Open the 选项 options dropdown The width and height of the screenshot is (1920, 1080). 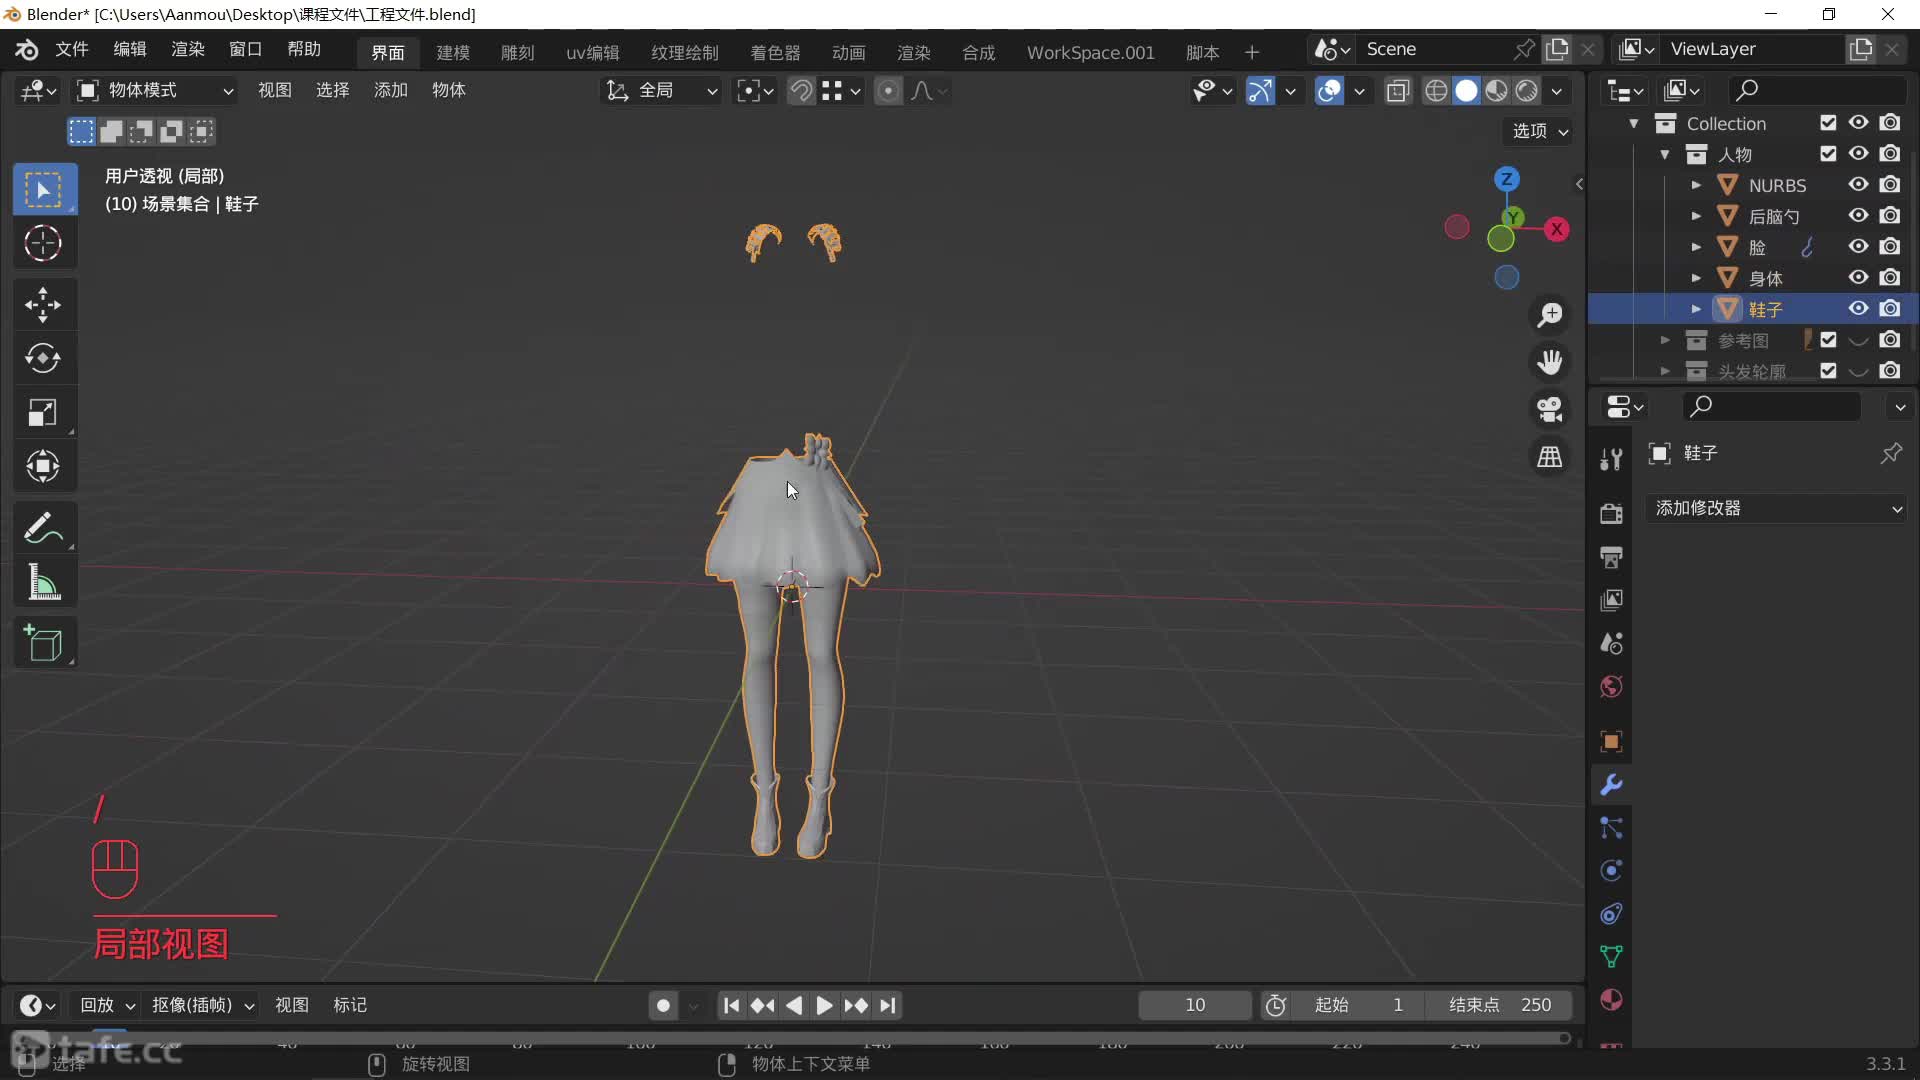tap(1540, 131)
